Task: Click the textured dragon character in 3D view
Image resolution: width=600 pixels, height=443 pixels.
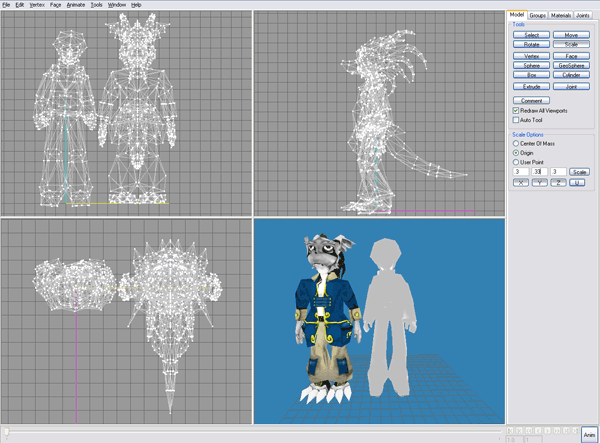Action: point(327,319)
